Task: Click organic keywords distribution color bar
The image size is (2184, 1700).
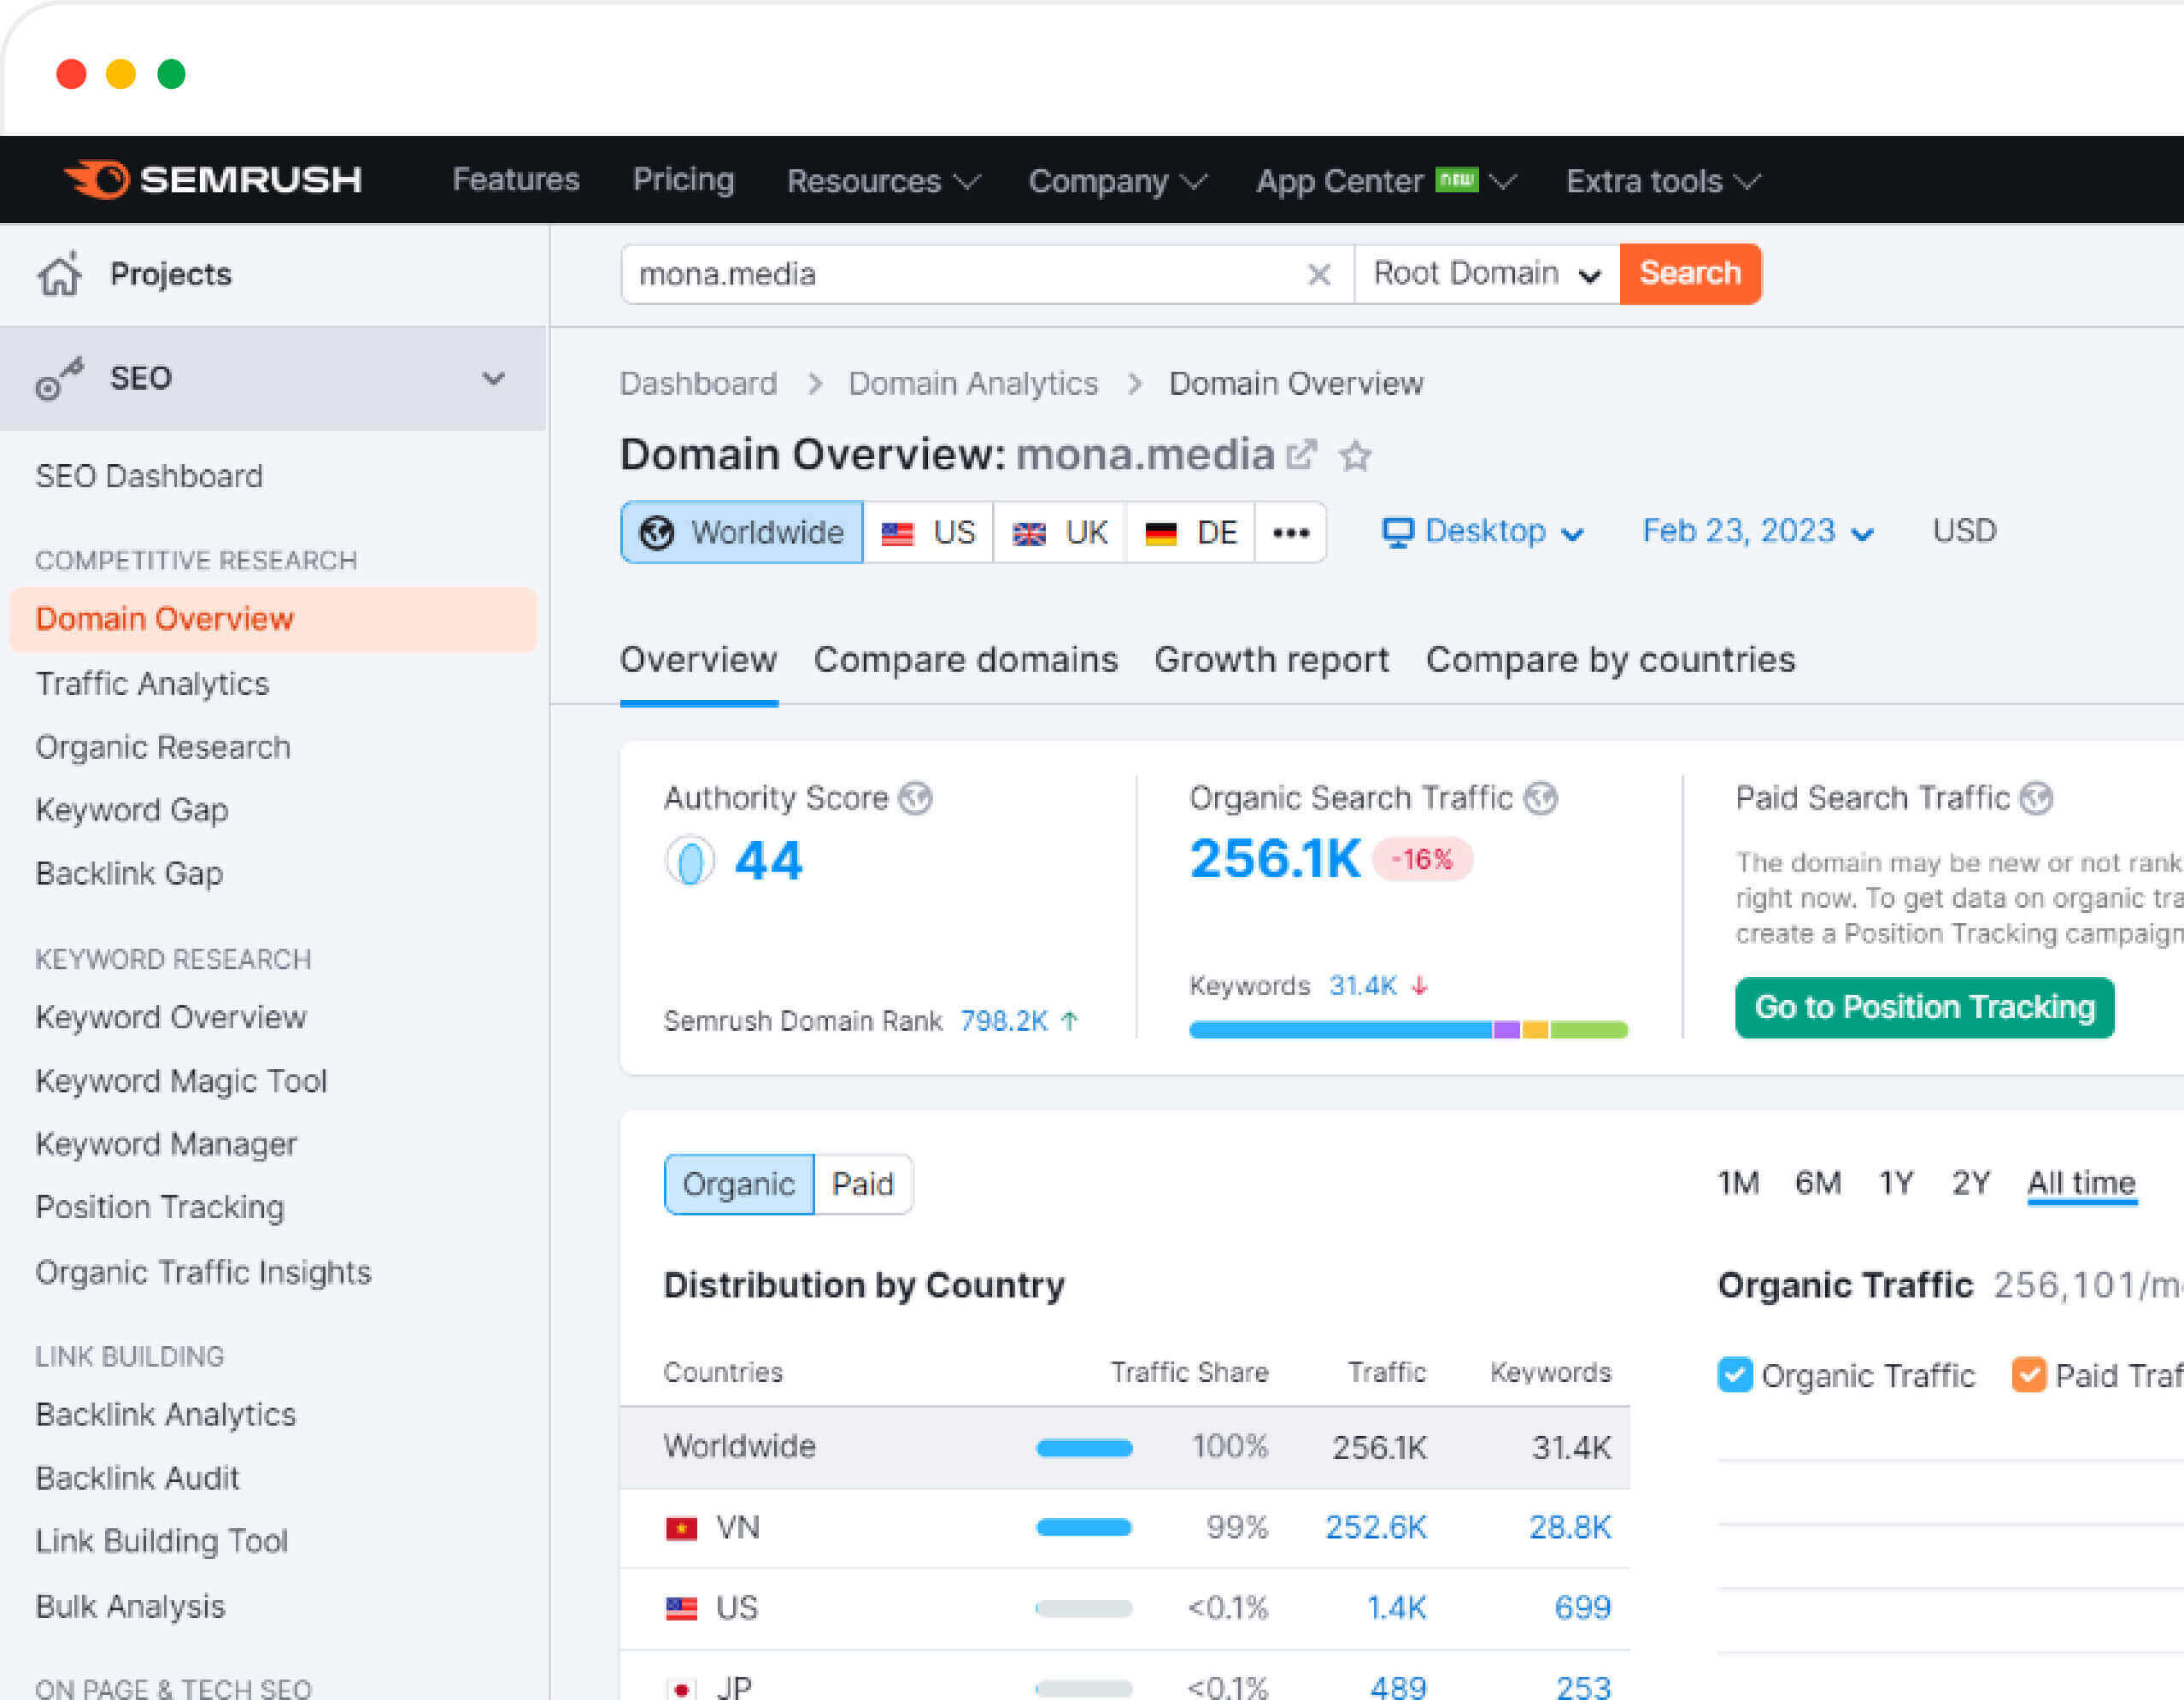Action: tap(1408, 1030)
